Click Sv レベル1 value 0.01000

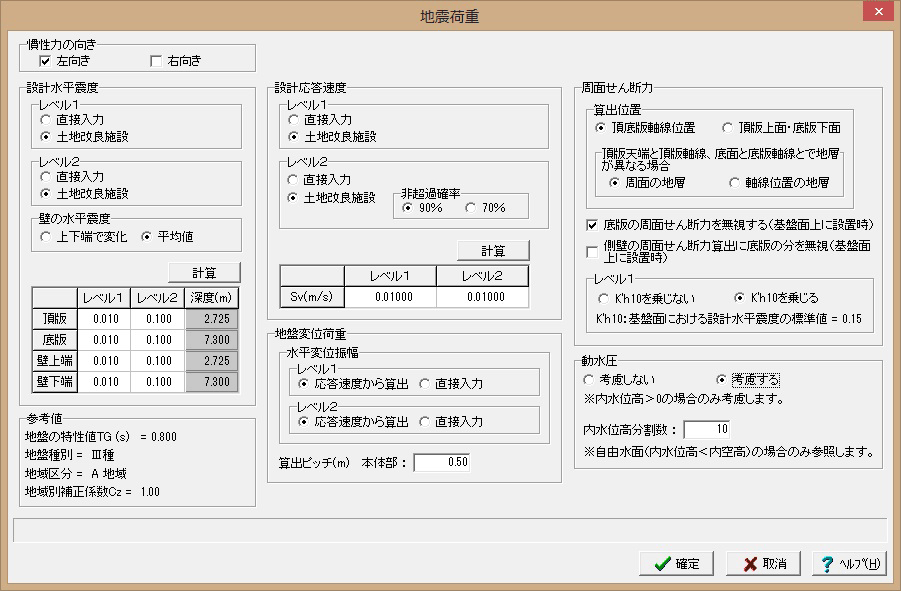pyautogui.click(x=391, y=297)
